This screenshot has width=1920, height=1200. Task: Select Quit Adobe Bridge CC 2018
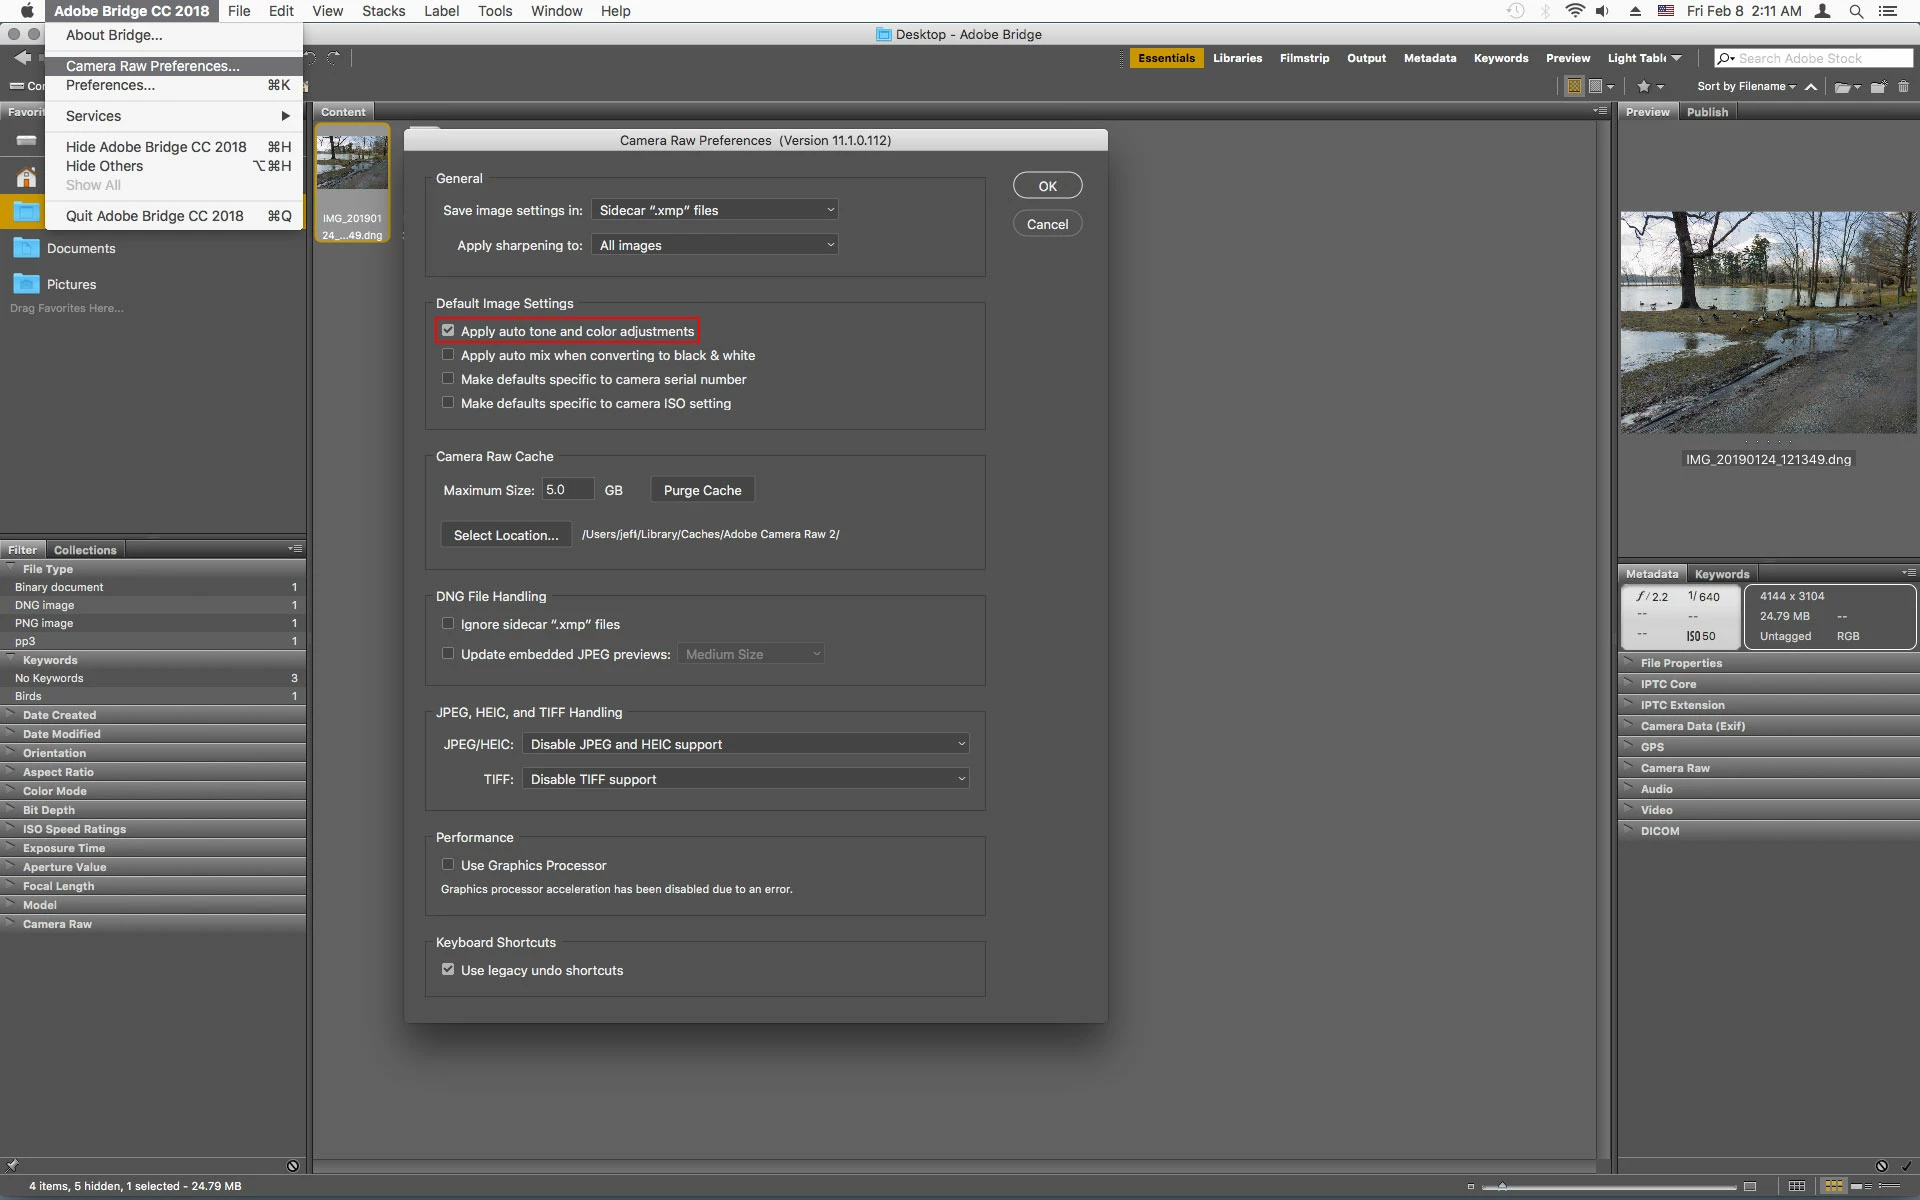[155, 216]
